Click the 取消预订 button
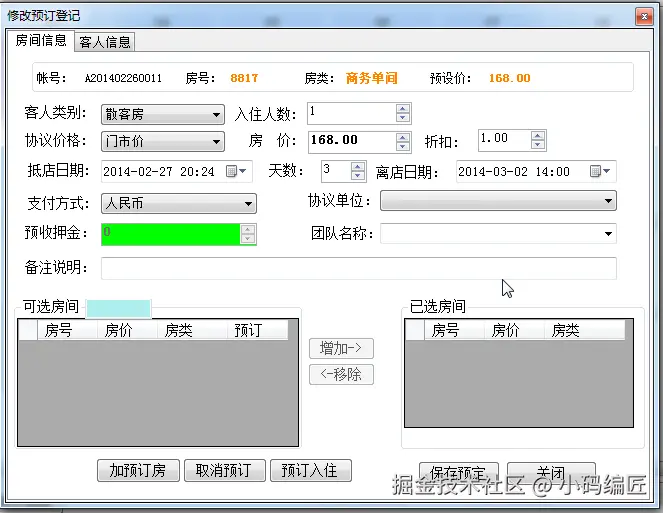 [x=225, y=470]
